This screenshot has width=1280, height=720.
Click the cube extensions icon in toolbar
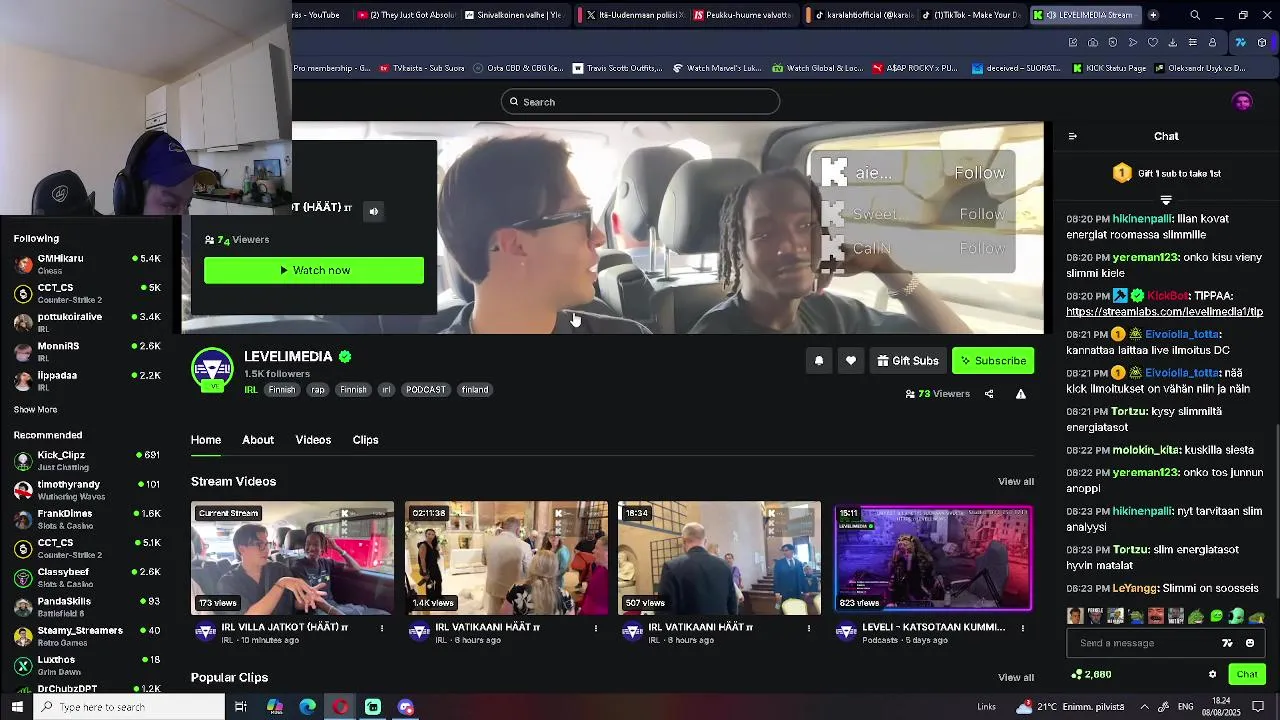tap(1262, 42)
